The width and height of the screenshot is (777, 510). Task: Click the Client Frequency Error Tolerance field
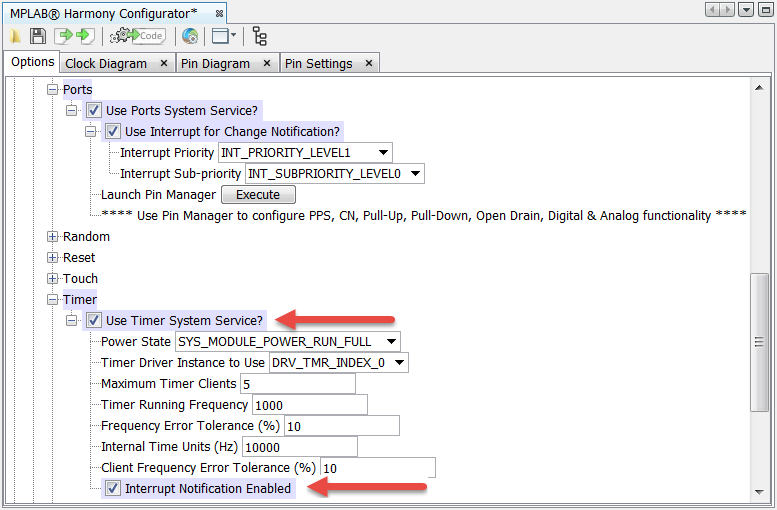(378, 467)
